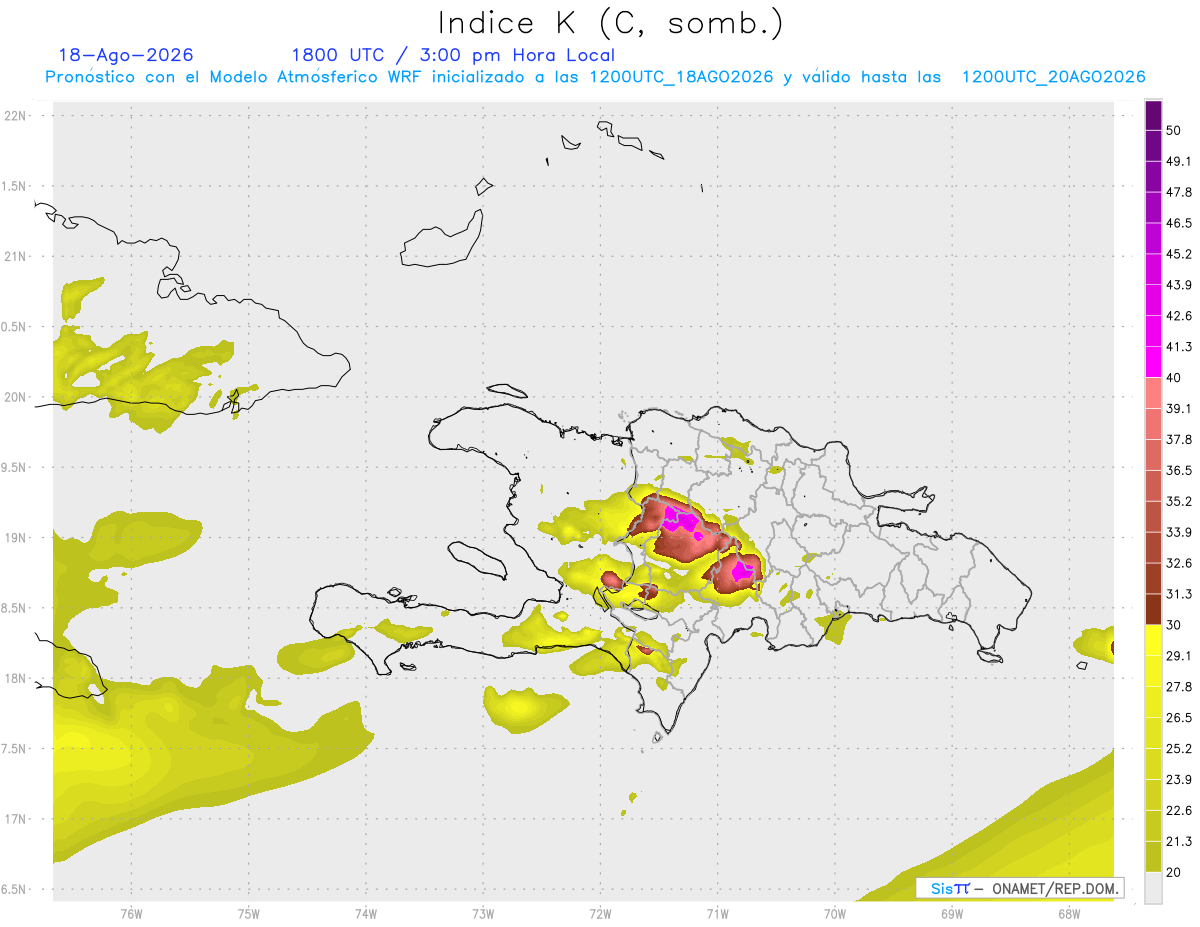Image resolution: width=1200 pixels, height=927 pixels.
Task: Click the latitude axis label "18N"
Action: click(x=15, y=678)
